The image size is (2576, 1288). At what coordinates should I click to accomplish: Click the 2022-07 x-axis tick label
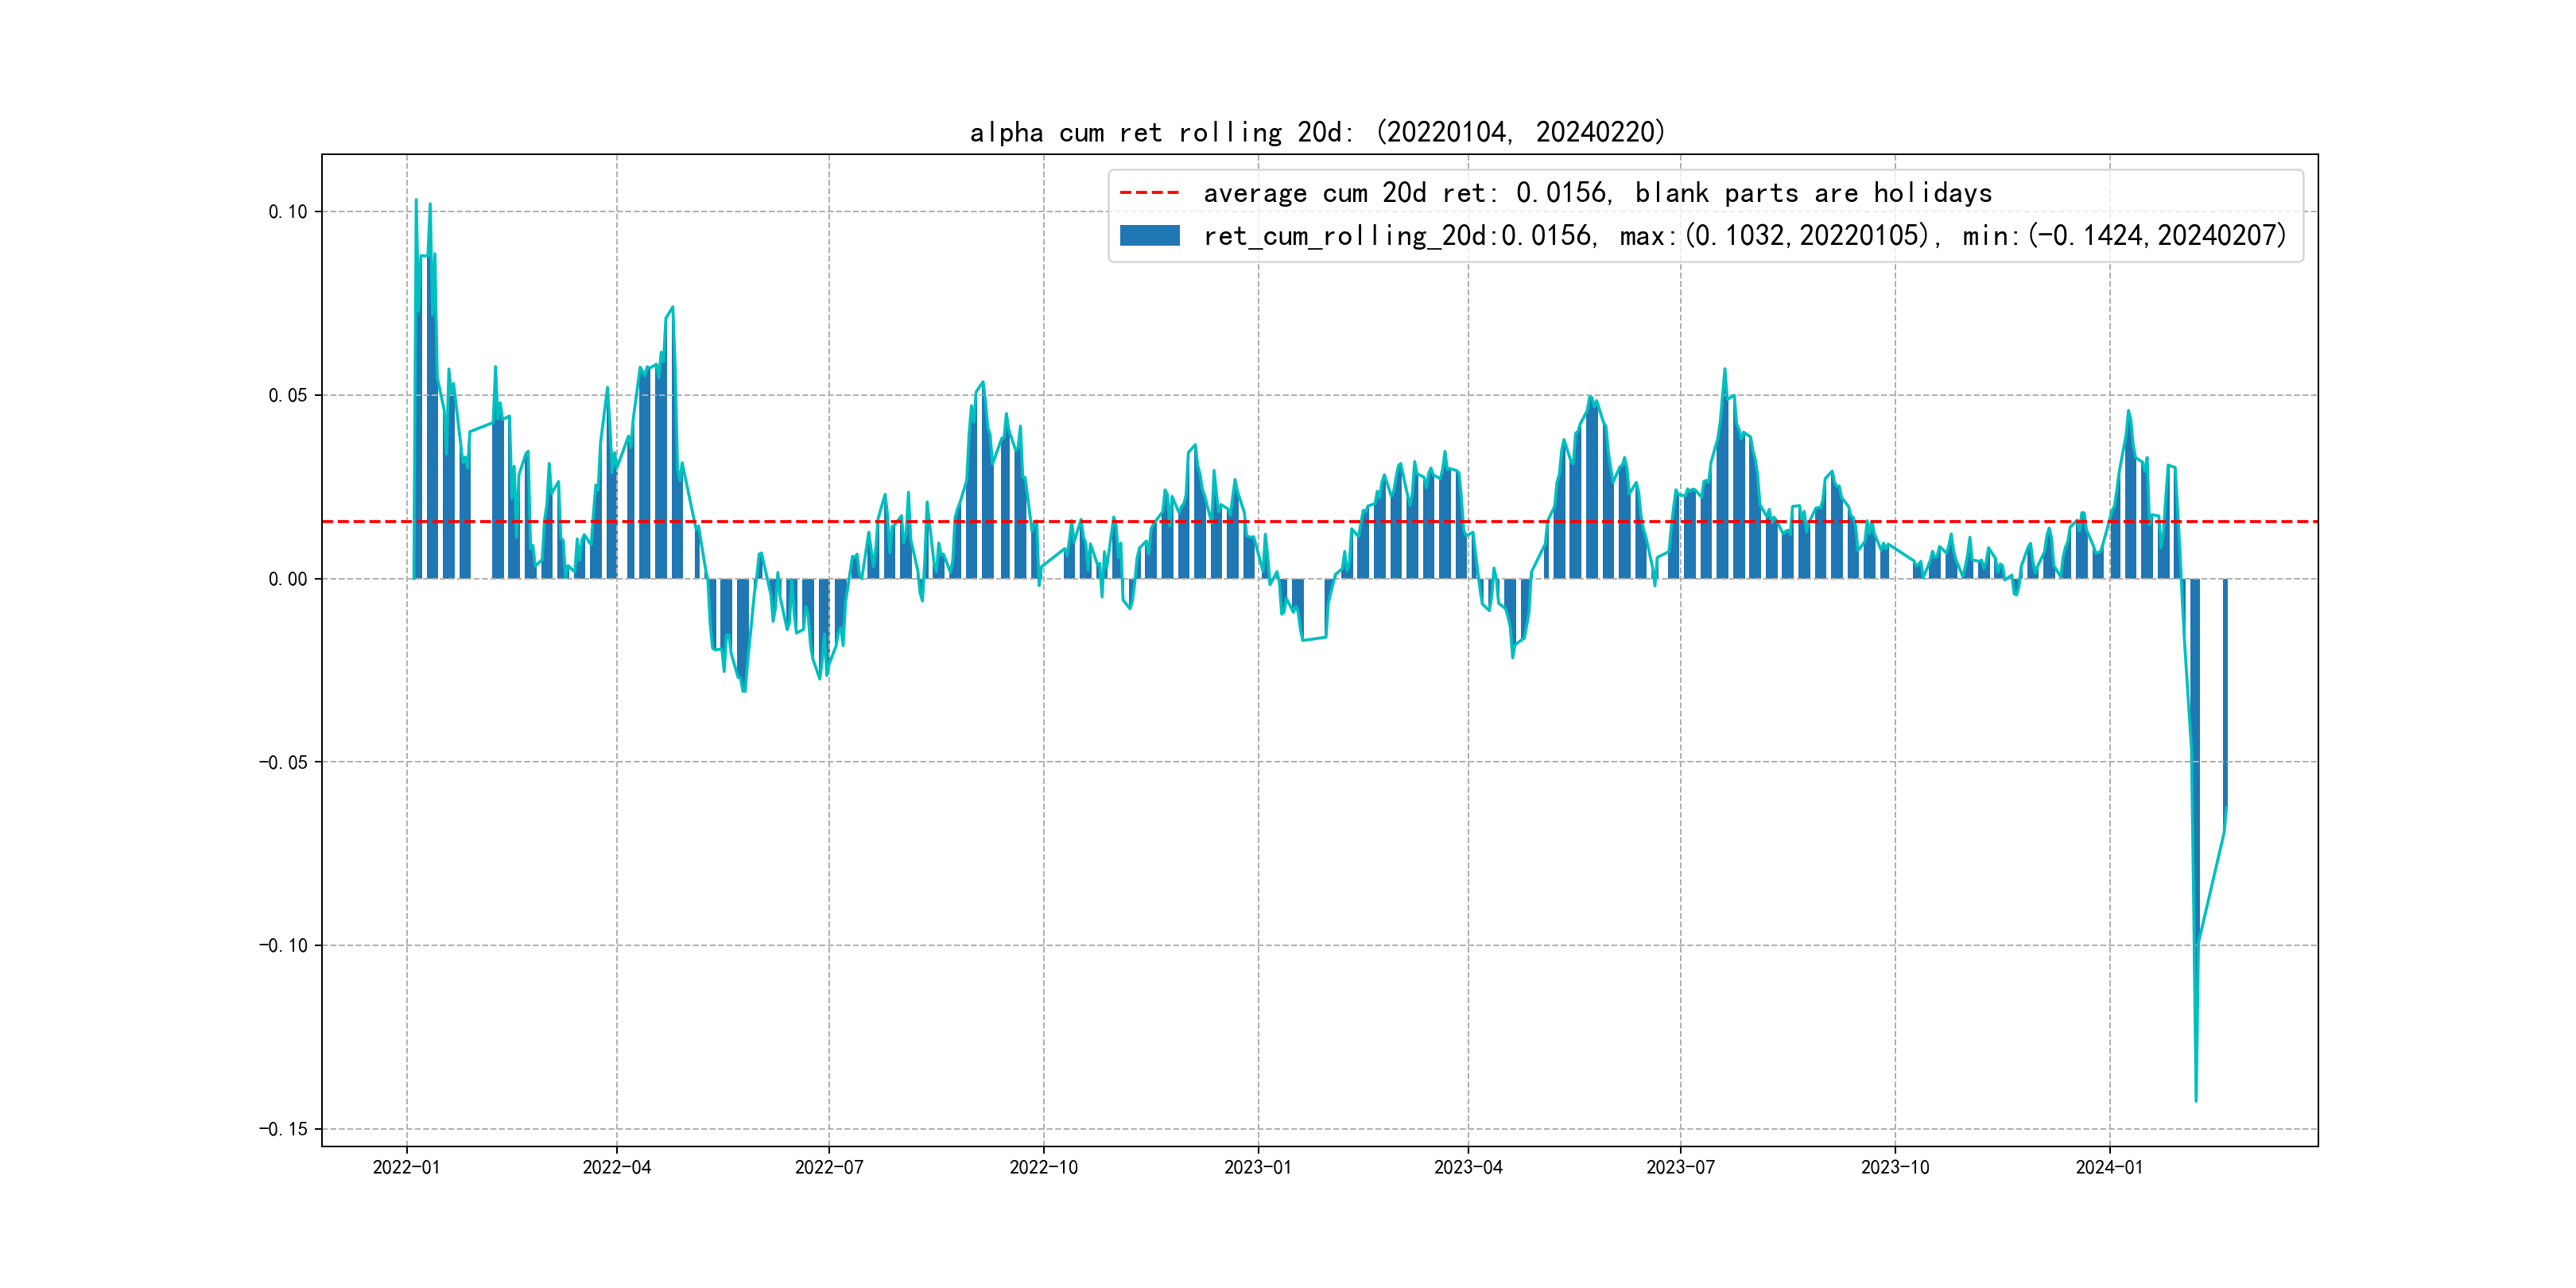pyautogui.click(x=829, y=1167)
